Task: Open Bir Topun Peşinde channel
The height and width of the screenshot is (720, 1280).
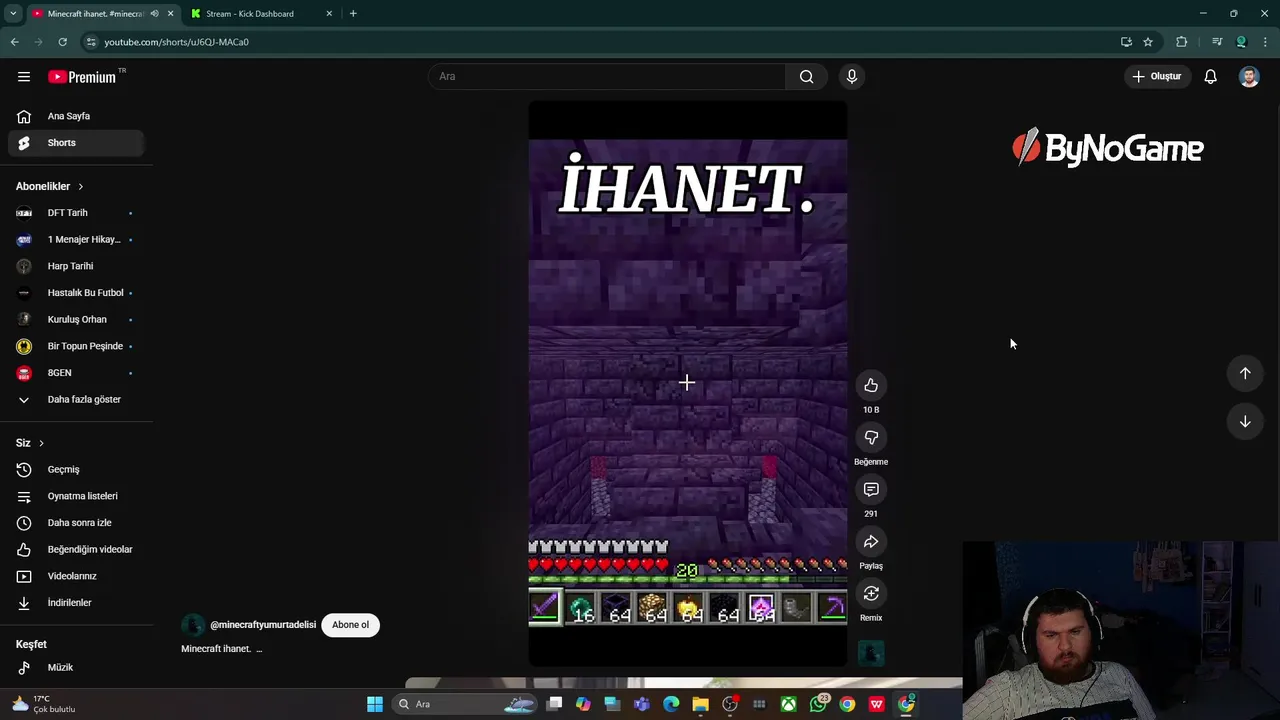Action: click(76, 346)
